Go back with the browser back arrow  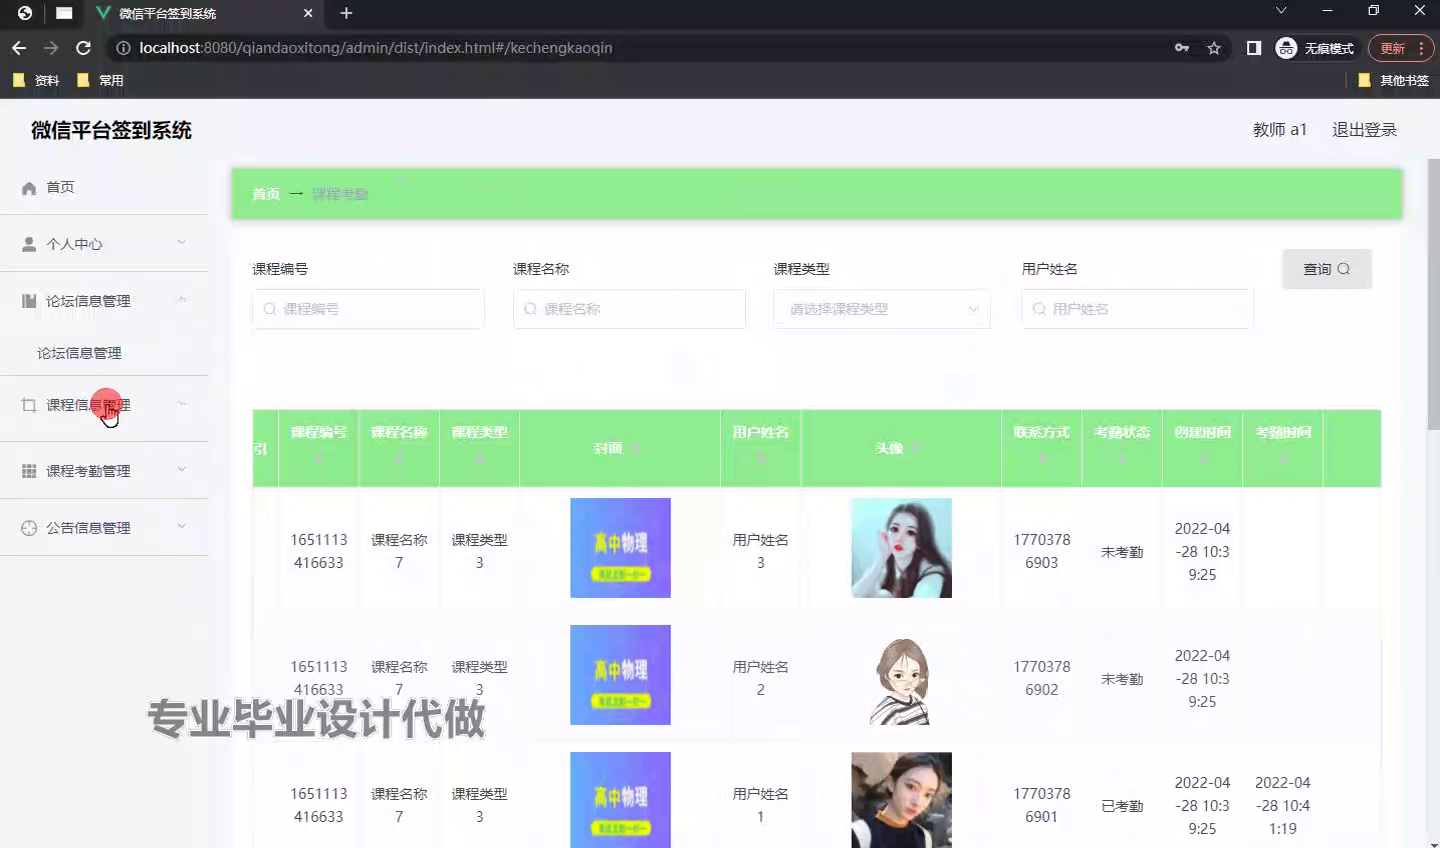19,48
